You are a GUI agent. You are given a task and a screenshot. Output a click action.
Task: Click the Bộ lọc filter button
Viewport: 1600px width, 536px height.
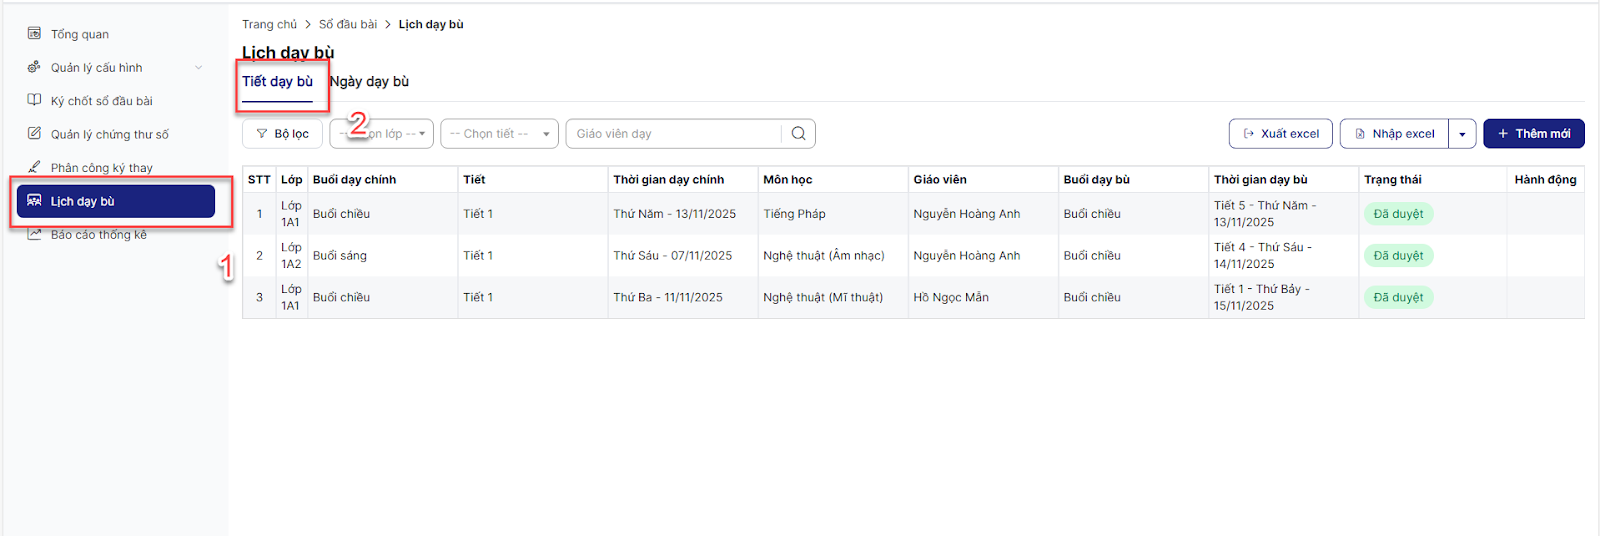[282, 134]
